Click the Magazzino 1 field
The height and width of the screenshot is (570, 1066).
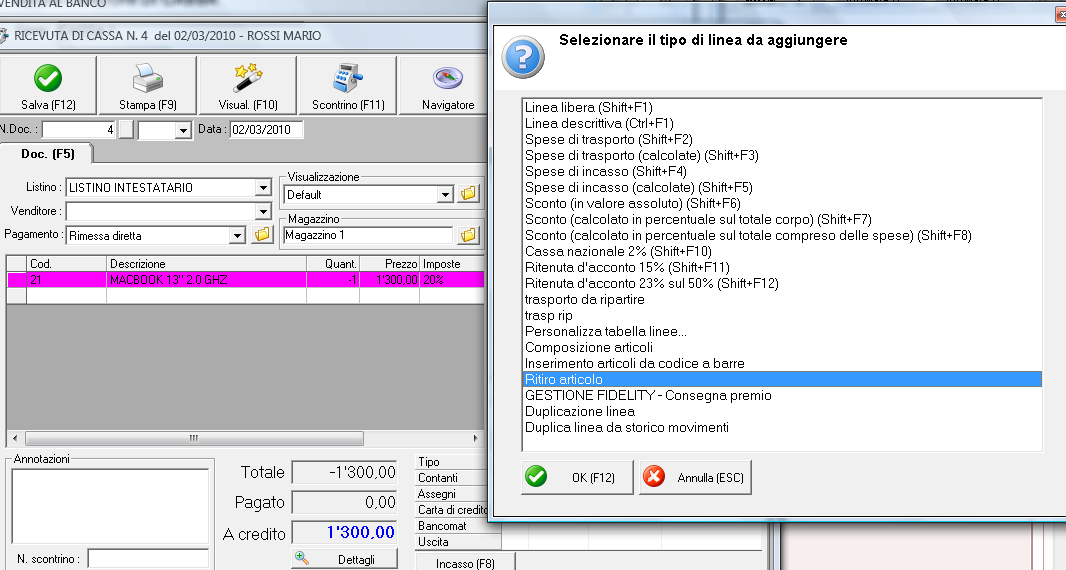click(368, 235)
